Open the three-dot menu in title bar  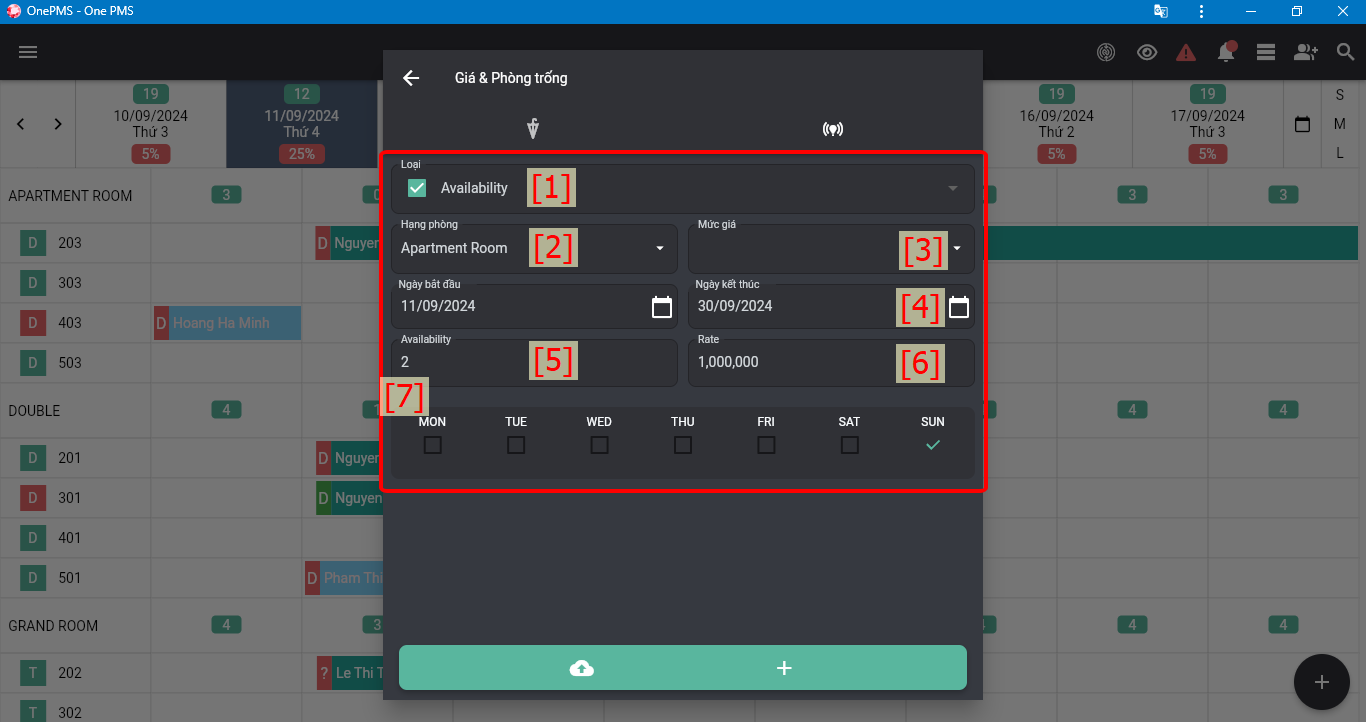pyautogui.click(x=1201, y=11)
